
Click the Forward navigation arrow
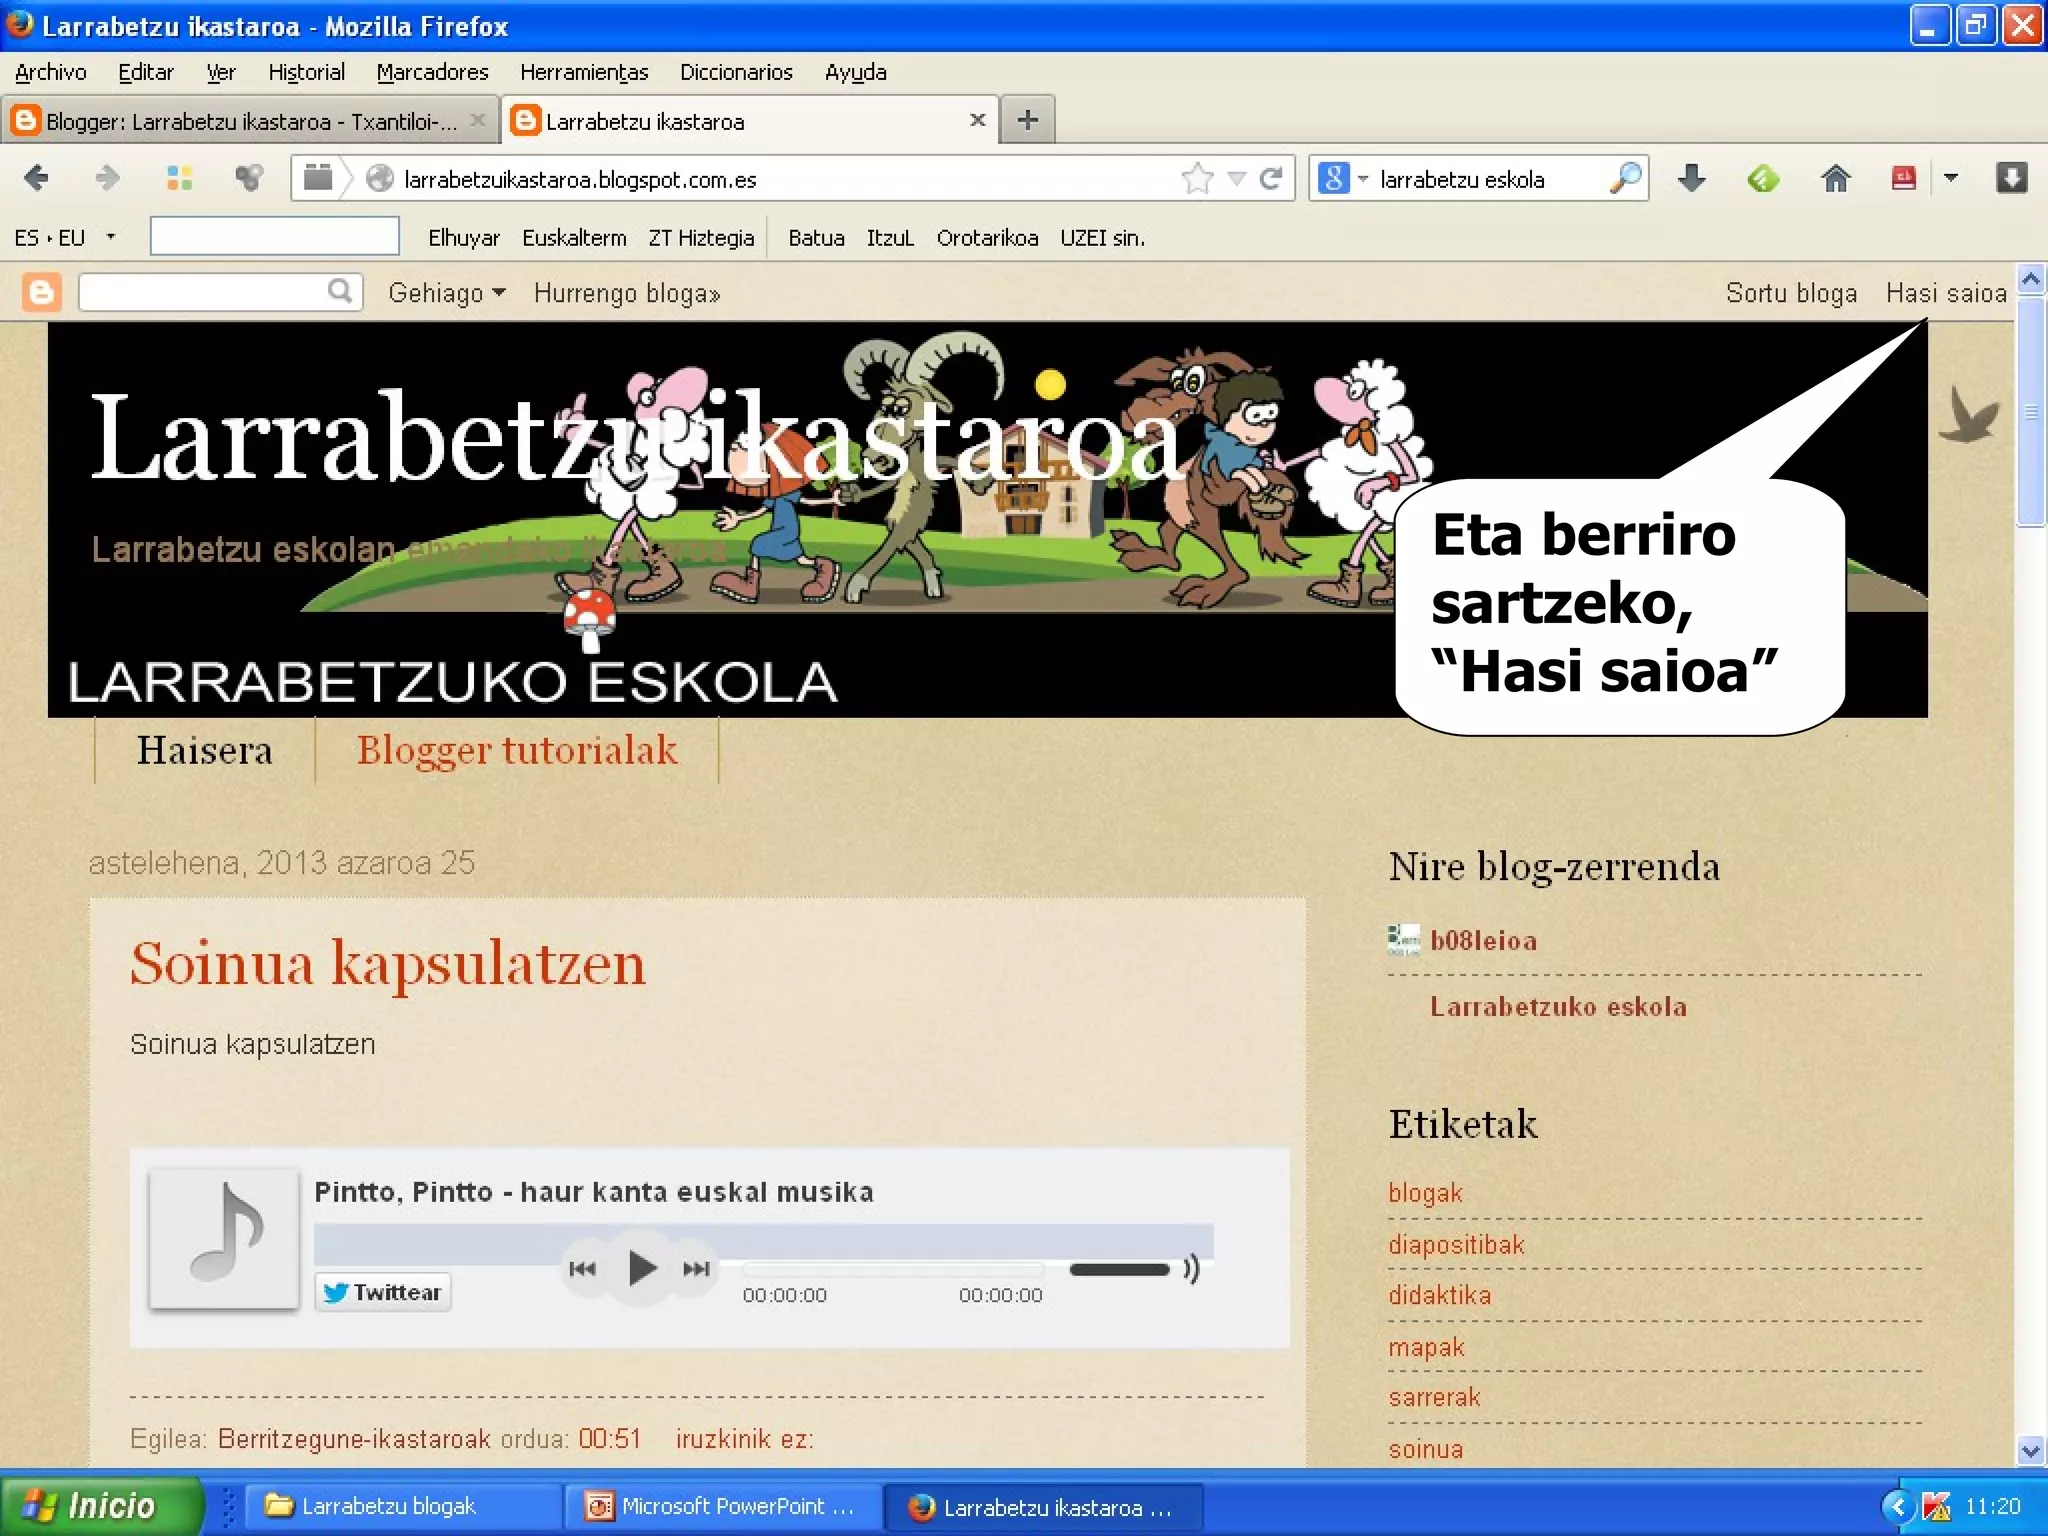(x=106, y=179)
